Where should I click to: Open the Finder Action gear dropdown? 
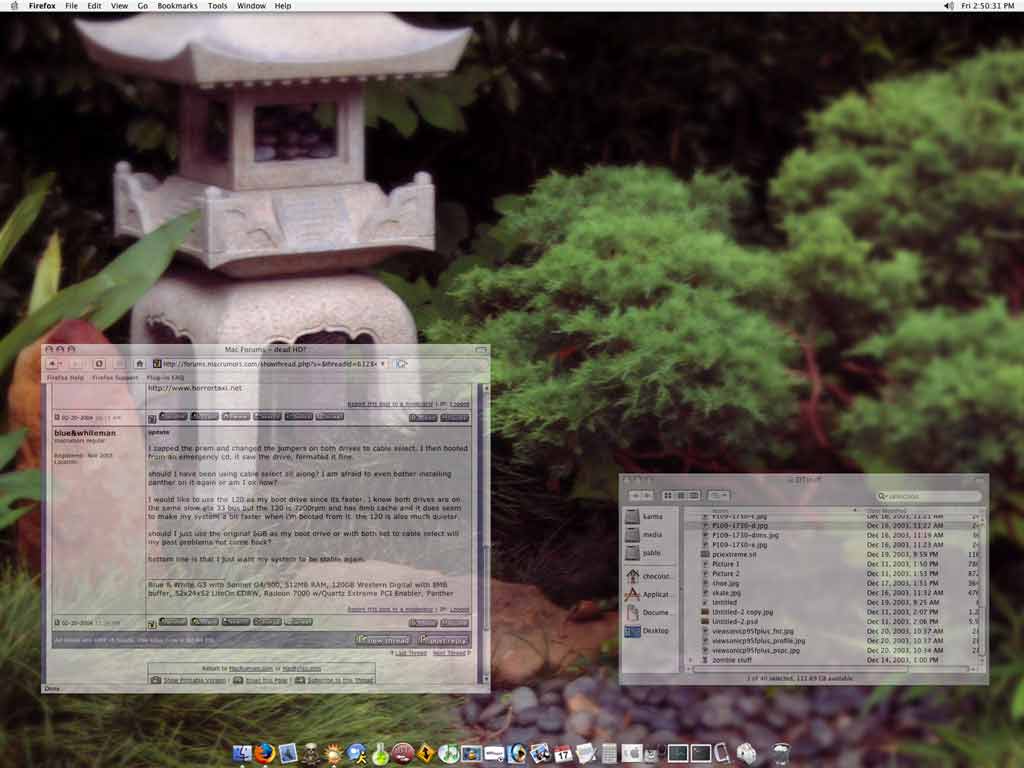pyautogui.click(x=718, y=496)
